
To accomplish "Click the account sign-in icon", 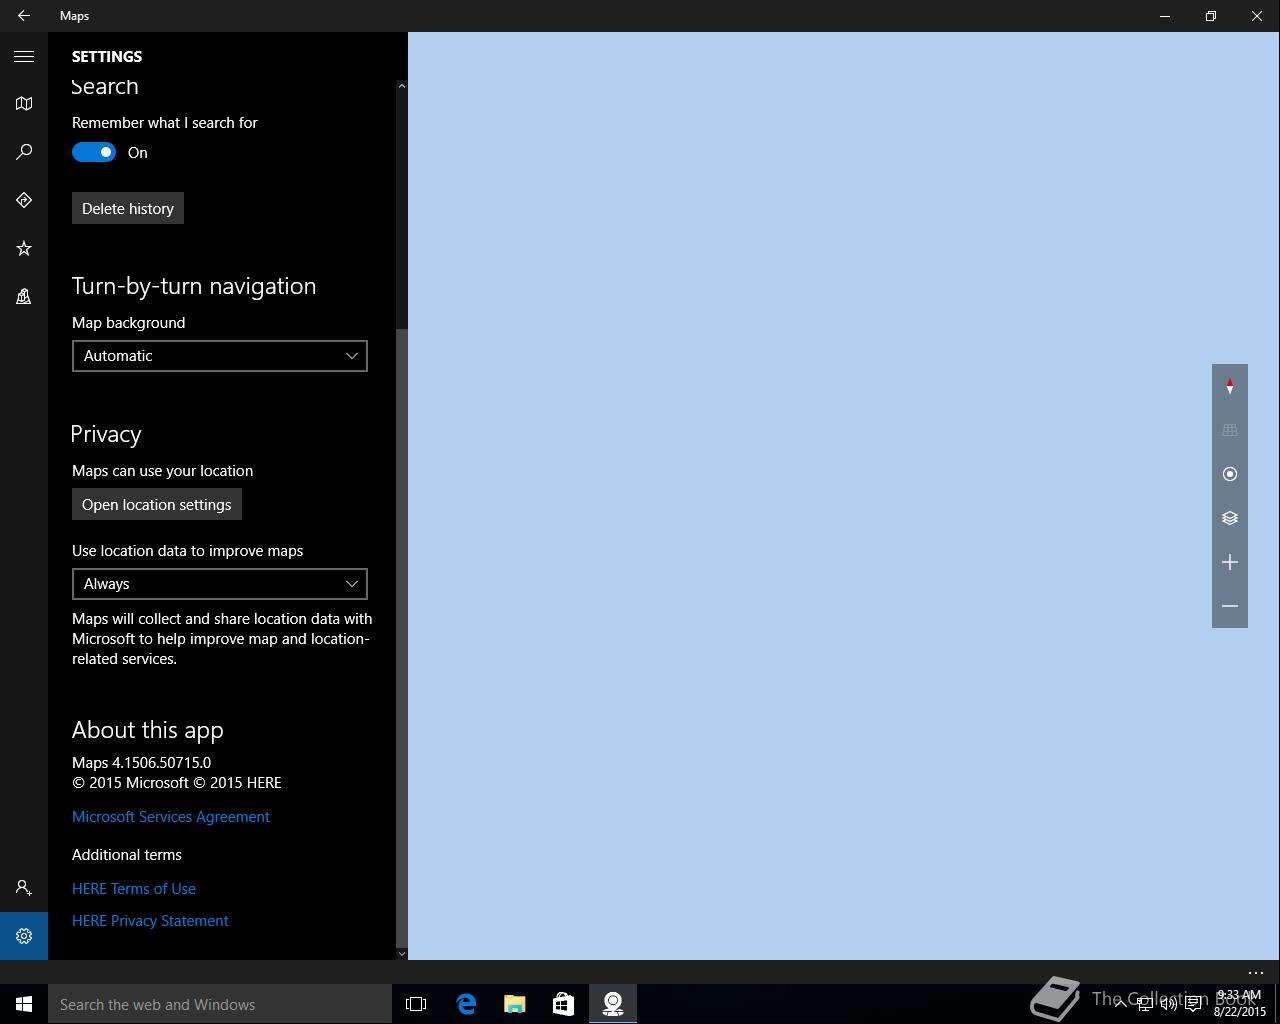I will coord(24,888).
